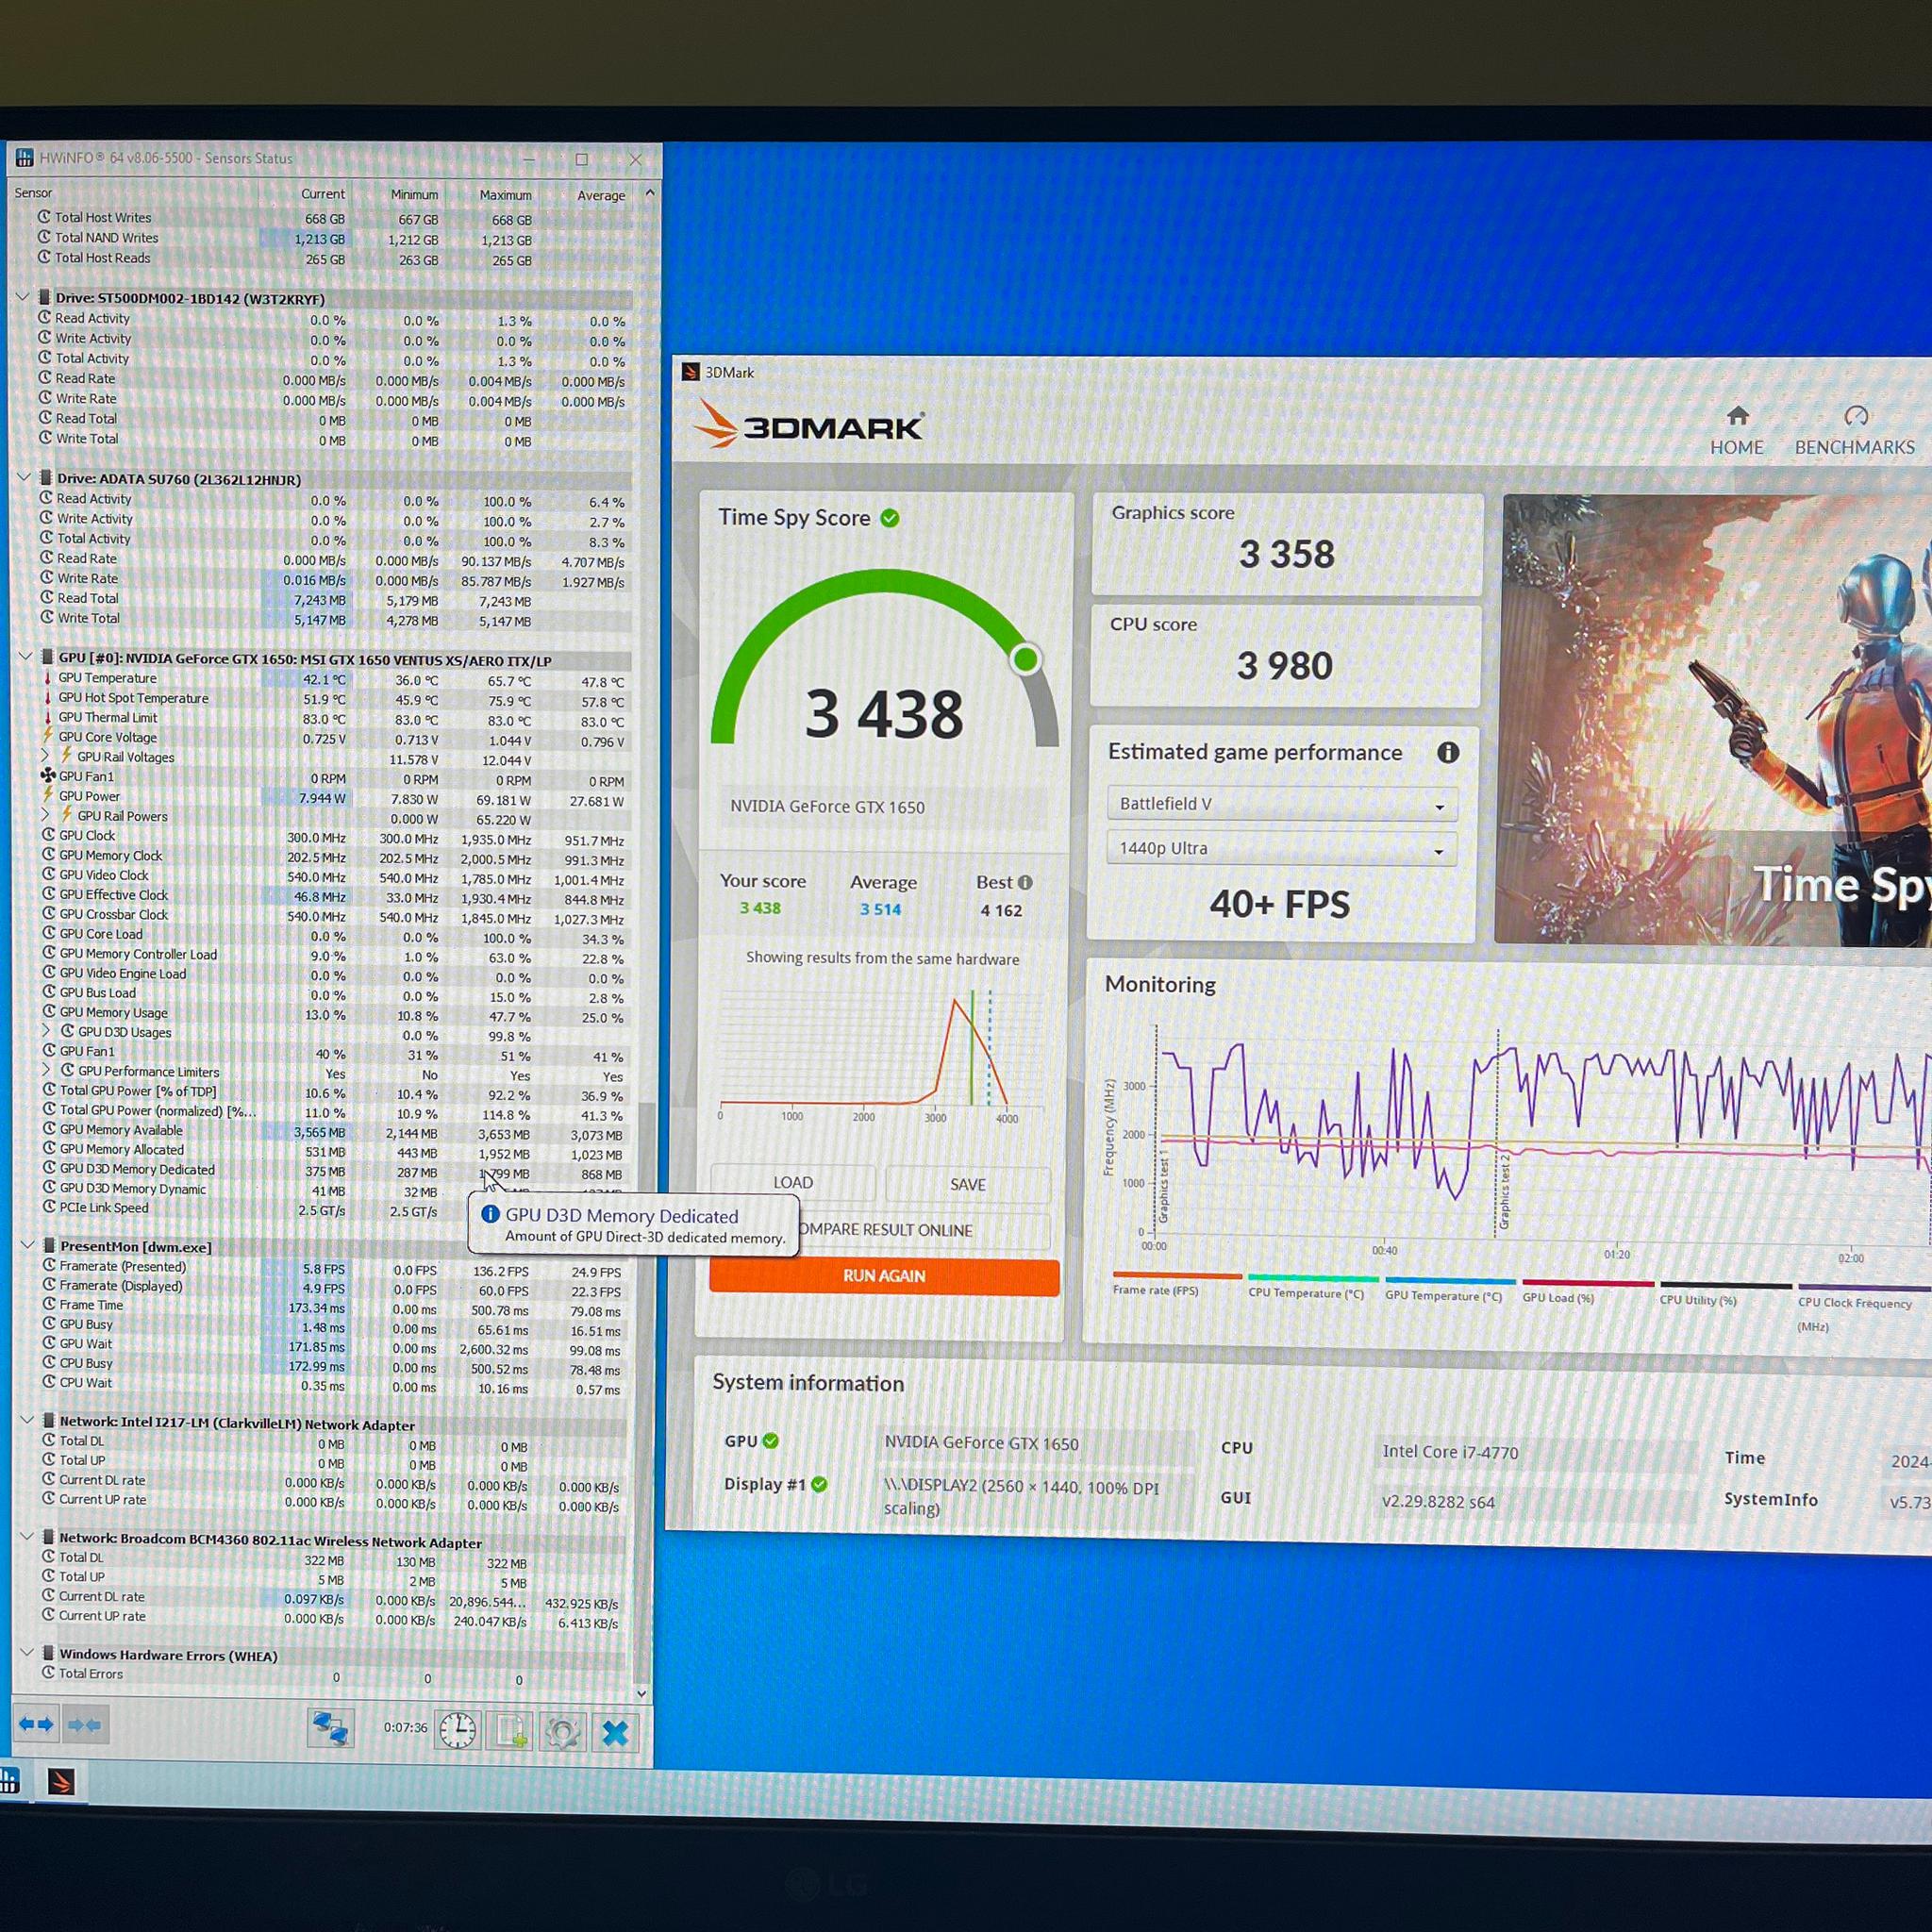This screenshot has height=1932, width=1932.
Task: Toggle the Frame rate (FPS) chart legend
Action: tap(1176, 1283)
